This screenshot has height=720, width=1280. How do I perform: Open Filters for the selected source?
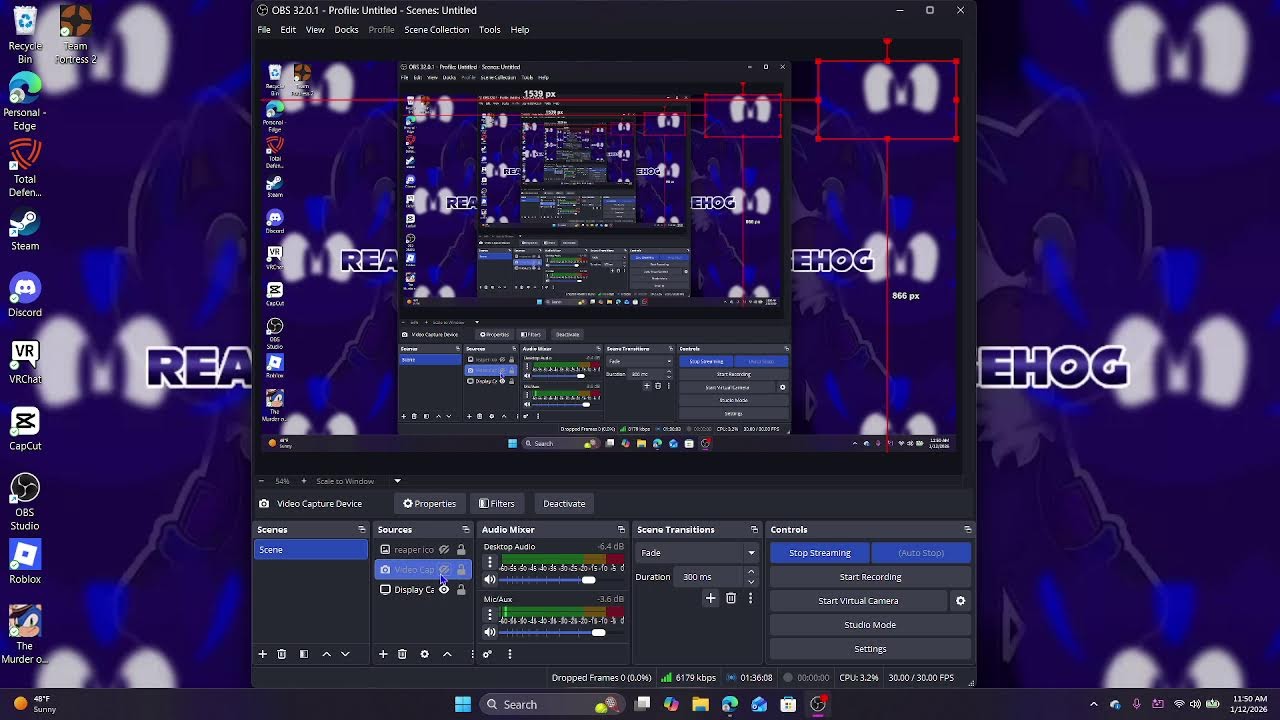(497, 504)
